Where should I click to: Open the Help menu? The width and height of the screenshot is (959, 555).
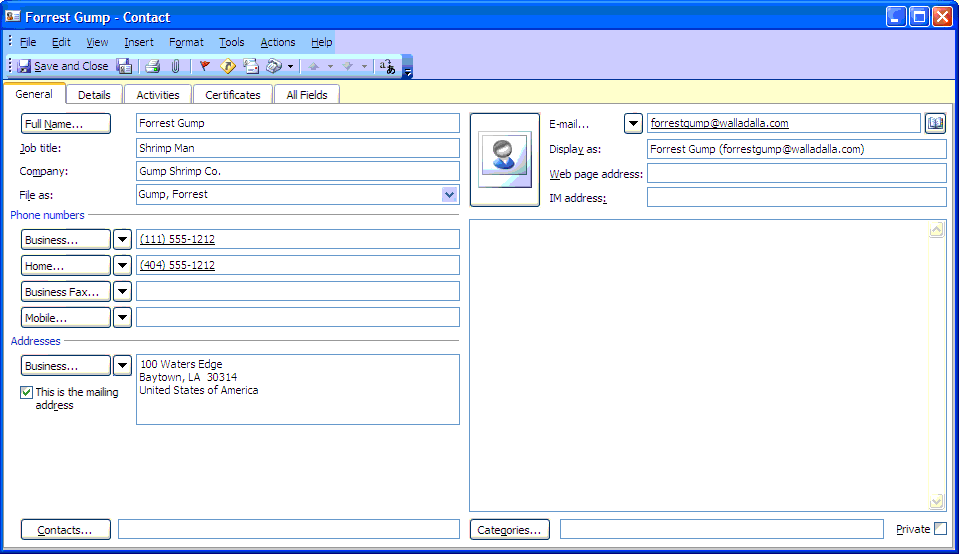pyautogui.click(x=322, y=42)
